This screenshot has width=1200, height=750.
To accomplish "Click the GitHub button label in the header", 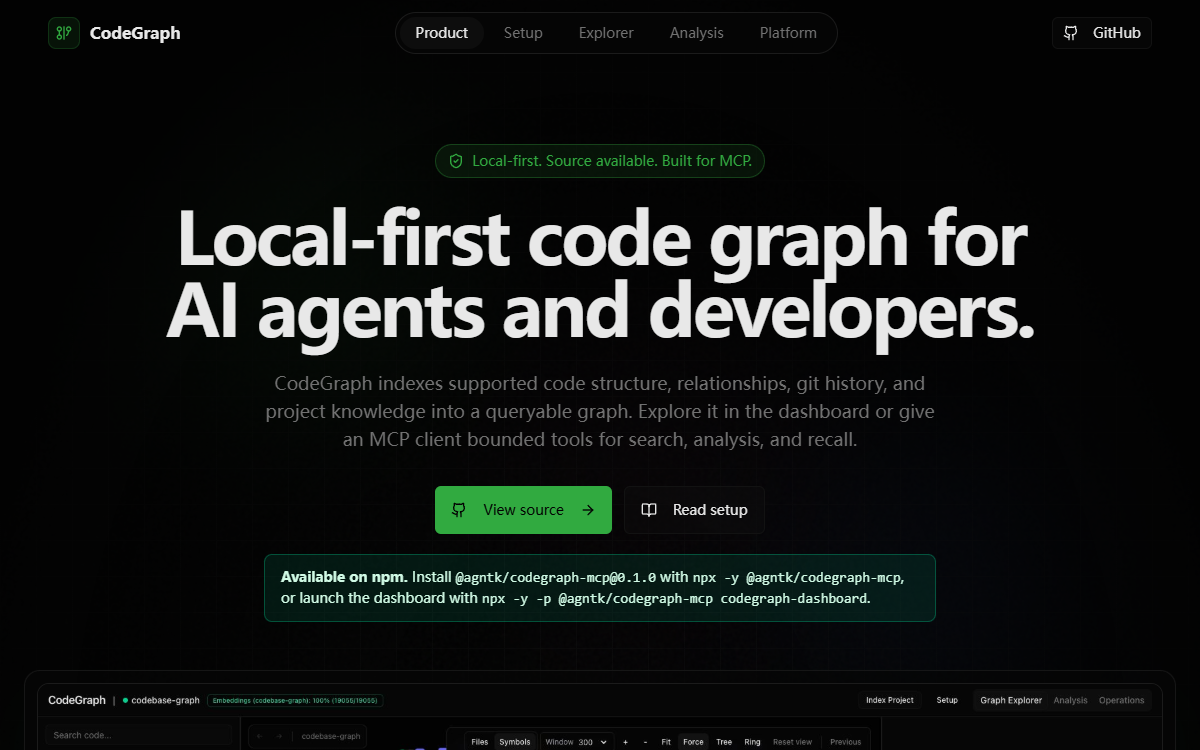I will click(x=1116, y=33).
